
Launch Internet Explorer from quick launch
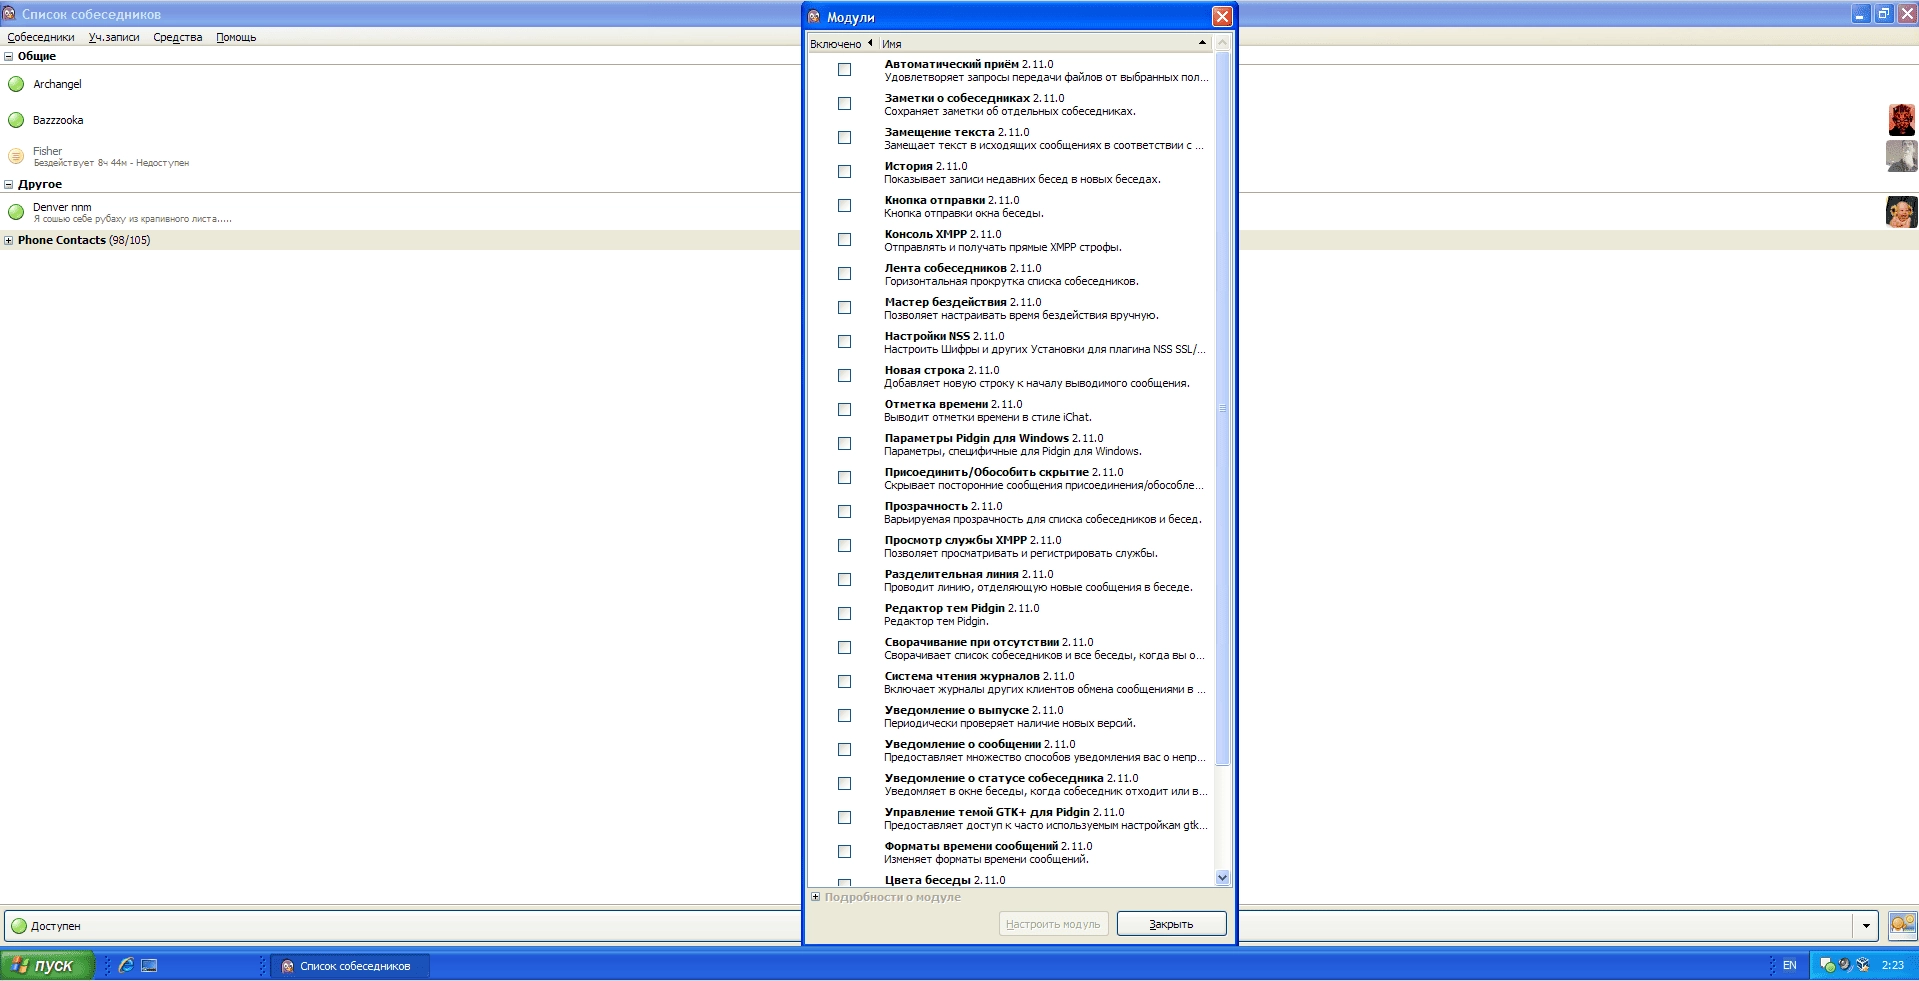click(126, 965)
